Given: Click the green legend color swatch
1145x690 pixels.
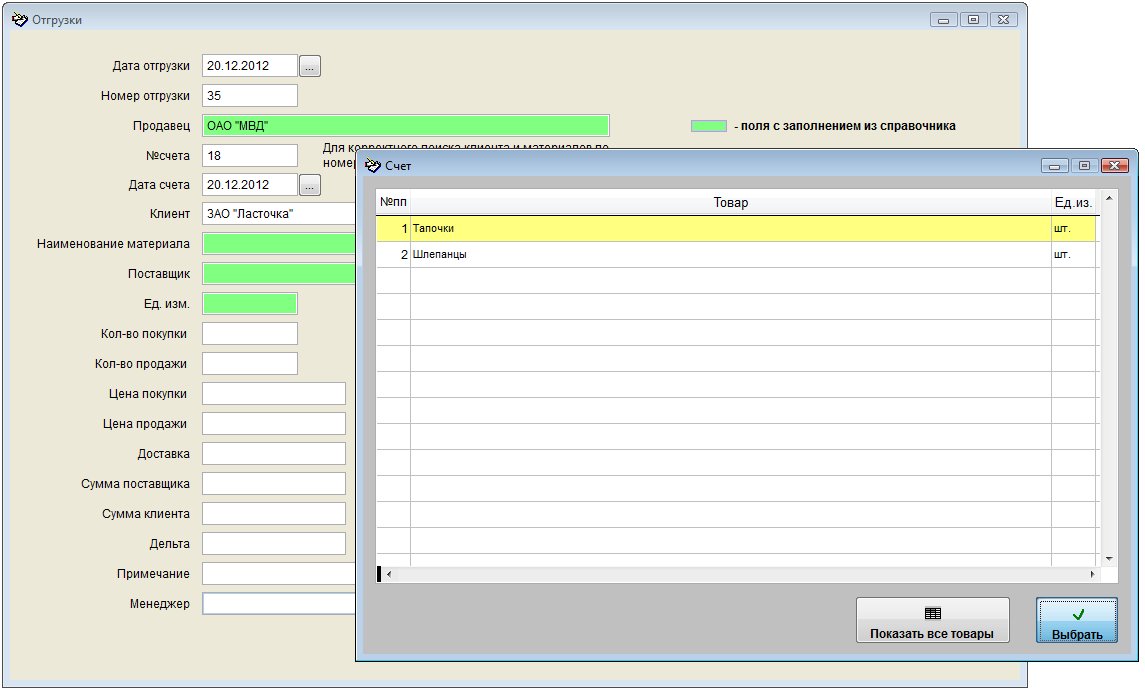Looking at the screenshot, I should point(709,126).
